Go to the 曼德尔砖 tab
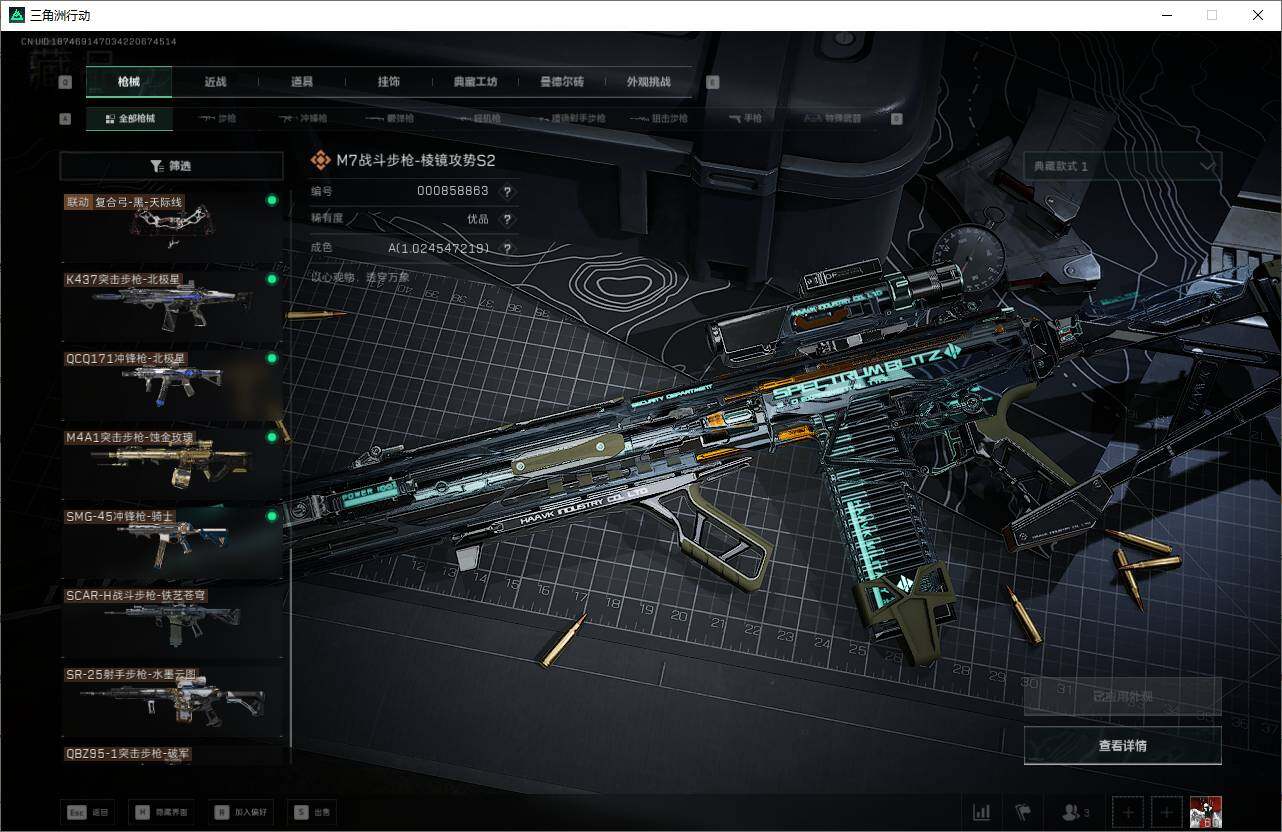Viewport: 1282px width, 832px height. pyautogui.click(x=562, y=82)
